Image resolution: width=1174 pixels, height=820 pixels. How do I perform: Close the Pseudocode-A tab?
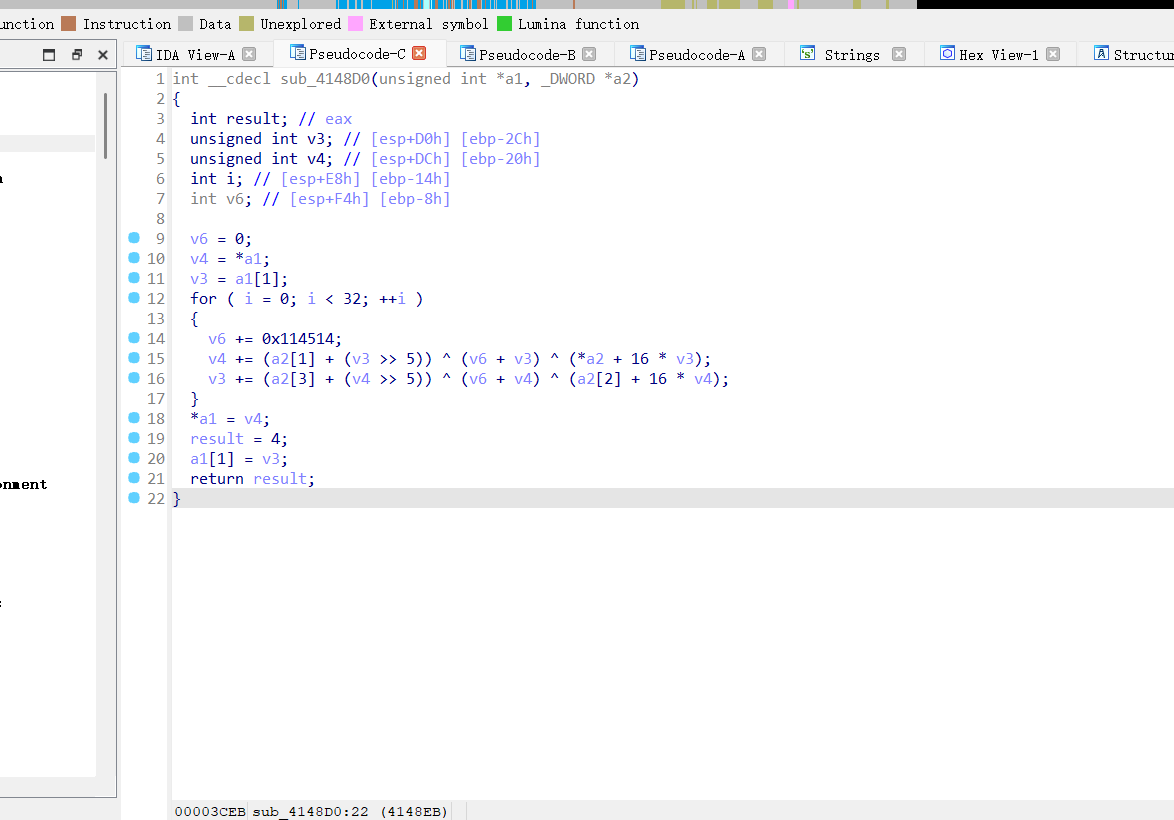[759, 54]
